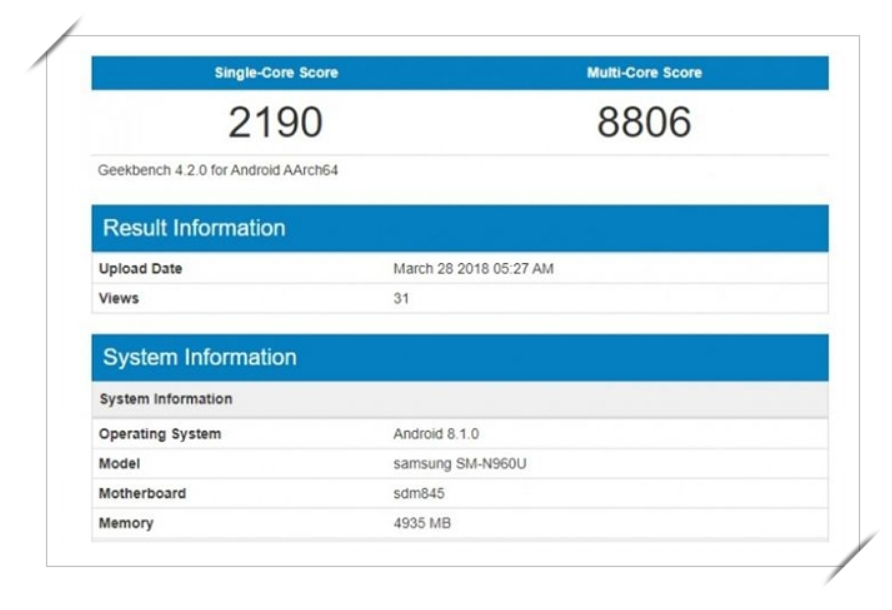Click the Geekbench 4.2.0 for Android AArch64 text
Image resolution: width=892 pixels, height=610 pixels.
point(218,170)
